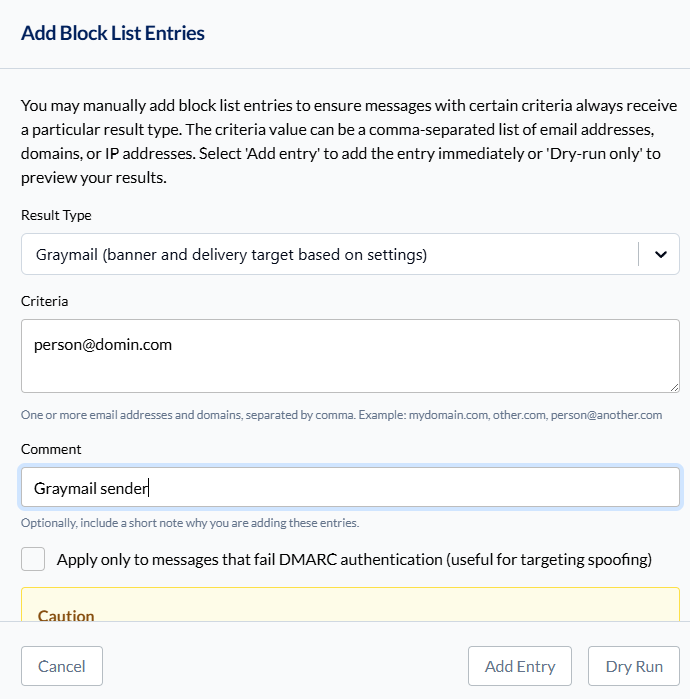Click the Add Block List Entries title

pos(113,33)
